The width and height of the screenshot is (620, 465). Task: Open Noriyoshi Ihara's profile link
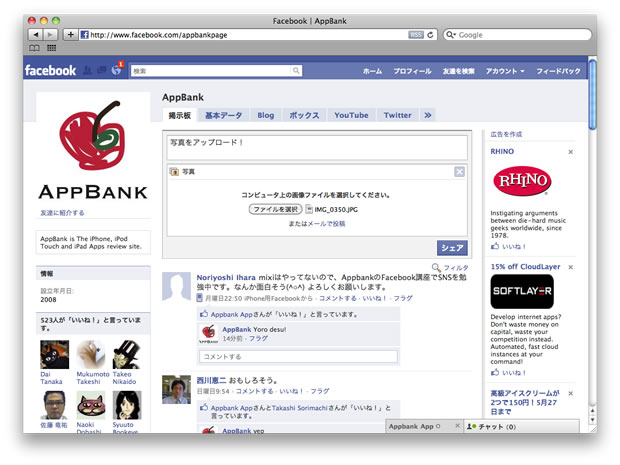226,278
